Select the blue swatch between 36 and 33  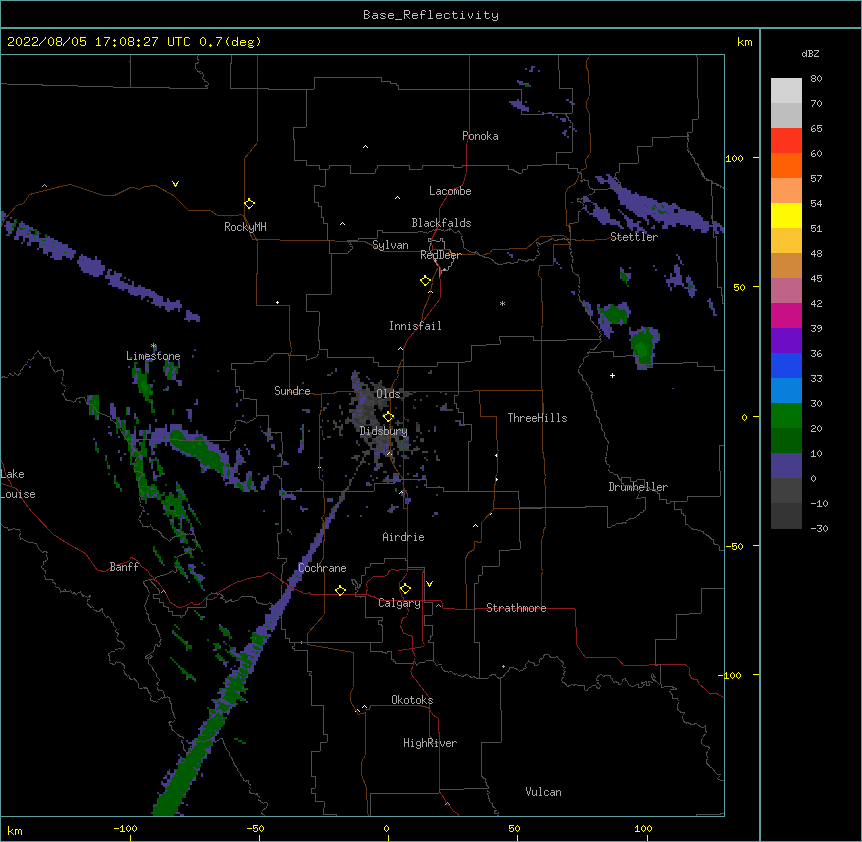pyautogui.click(x=786, y=365)
